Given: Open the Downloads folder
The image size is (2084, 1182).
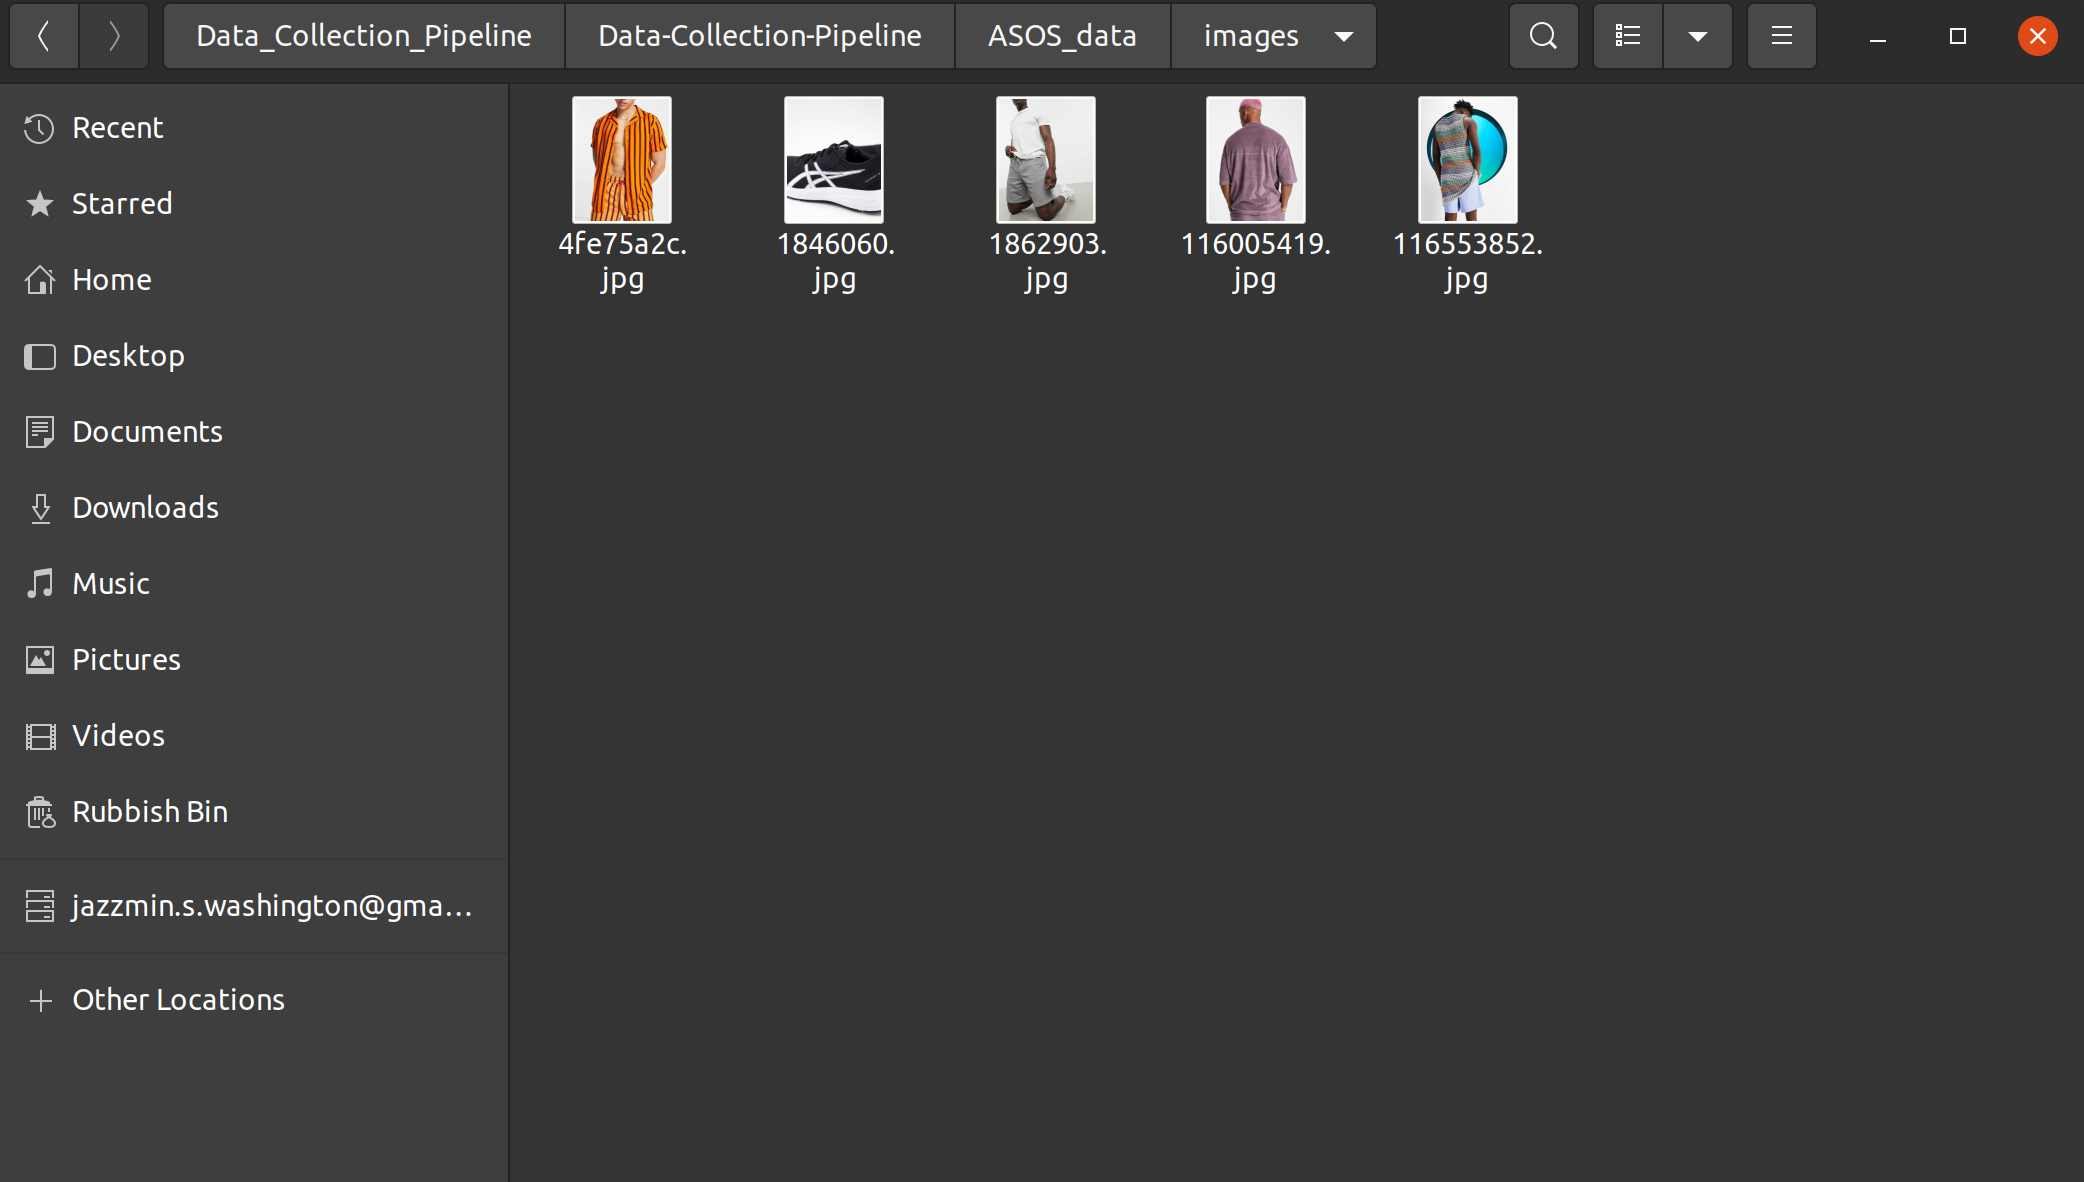Looking at the screenshot, I should click(x=145, y=508).
